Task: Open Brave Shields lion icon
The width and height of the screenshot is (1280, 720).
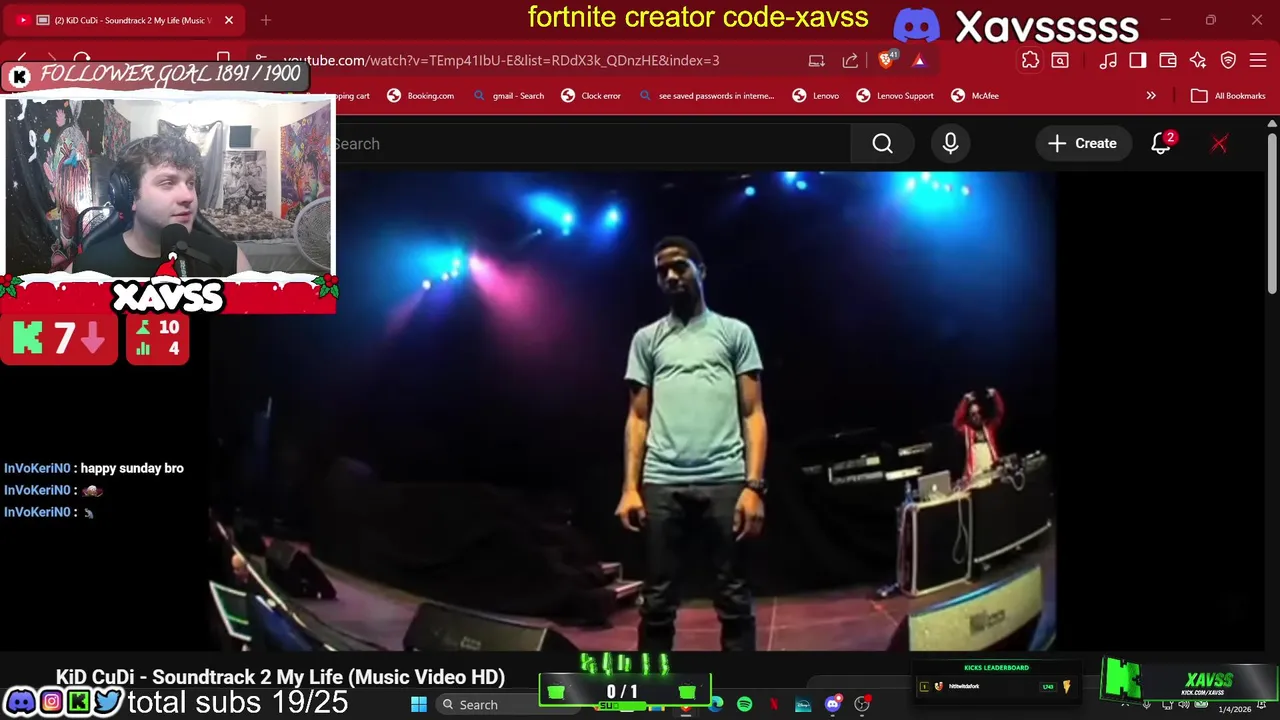Action: click(x=886, y=60)
